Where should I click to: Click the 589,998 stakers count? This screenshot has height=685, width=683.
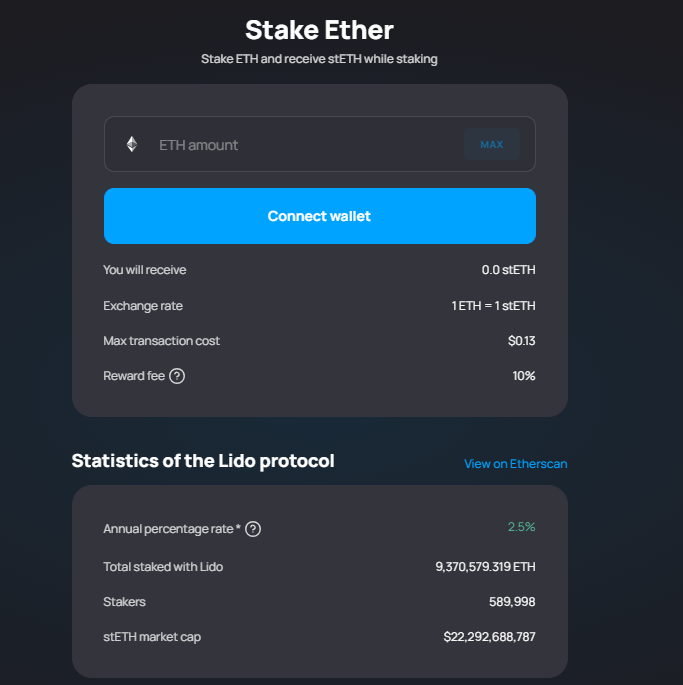(x=512, y=602)
